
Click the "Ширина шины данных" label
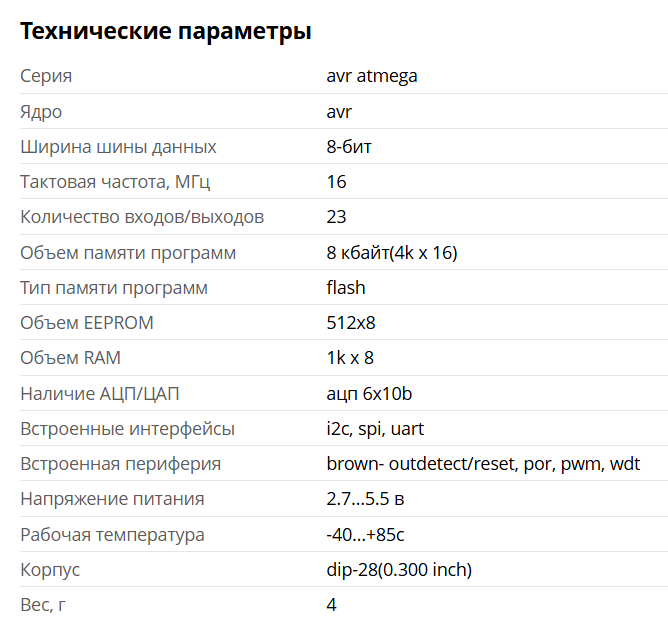coord(118,147)
